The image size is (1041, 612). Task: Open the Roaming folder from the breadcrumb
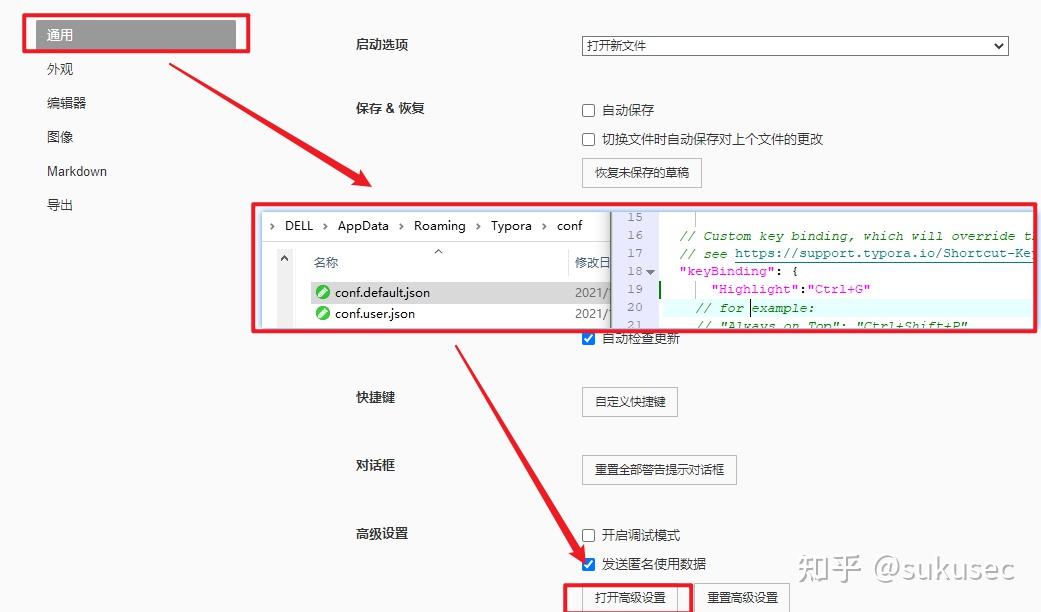pyautogui.click(x=440, y=226)
